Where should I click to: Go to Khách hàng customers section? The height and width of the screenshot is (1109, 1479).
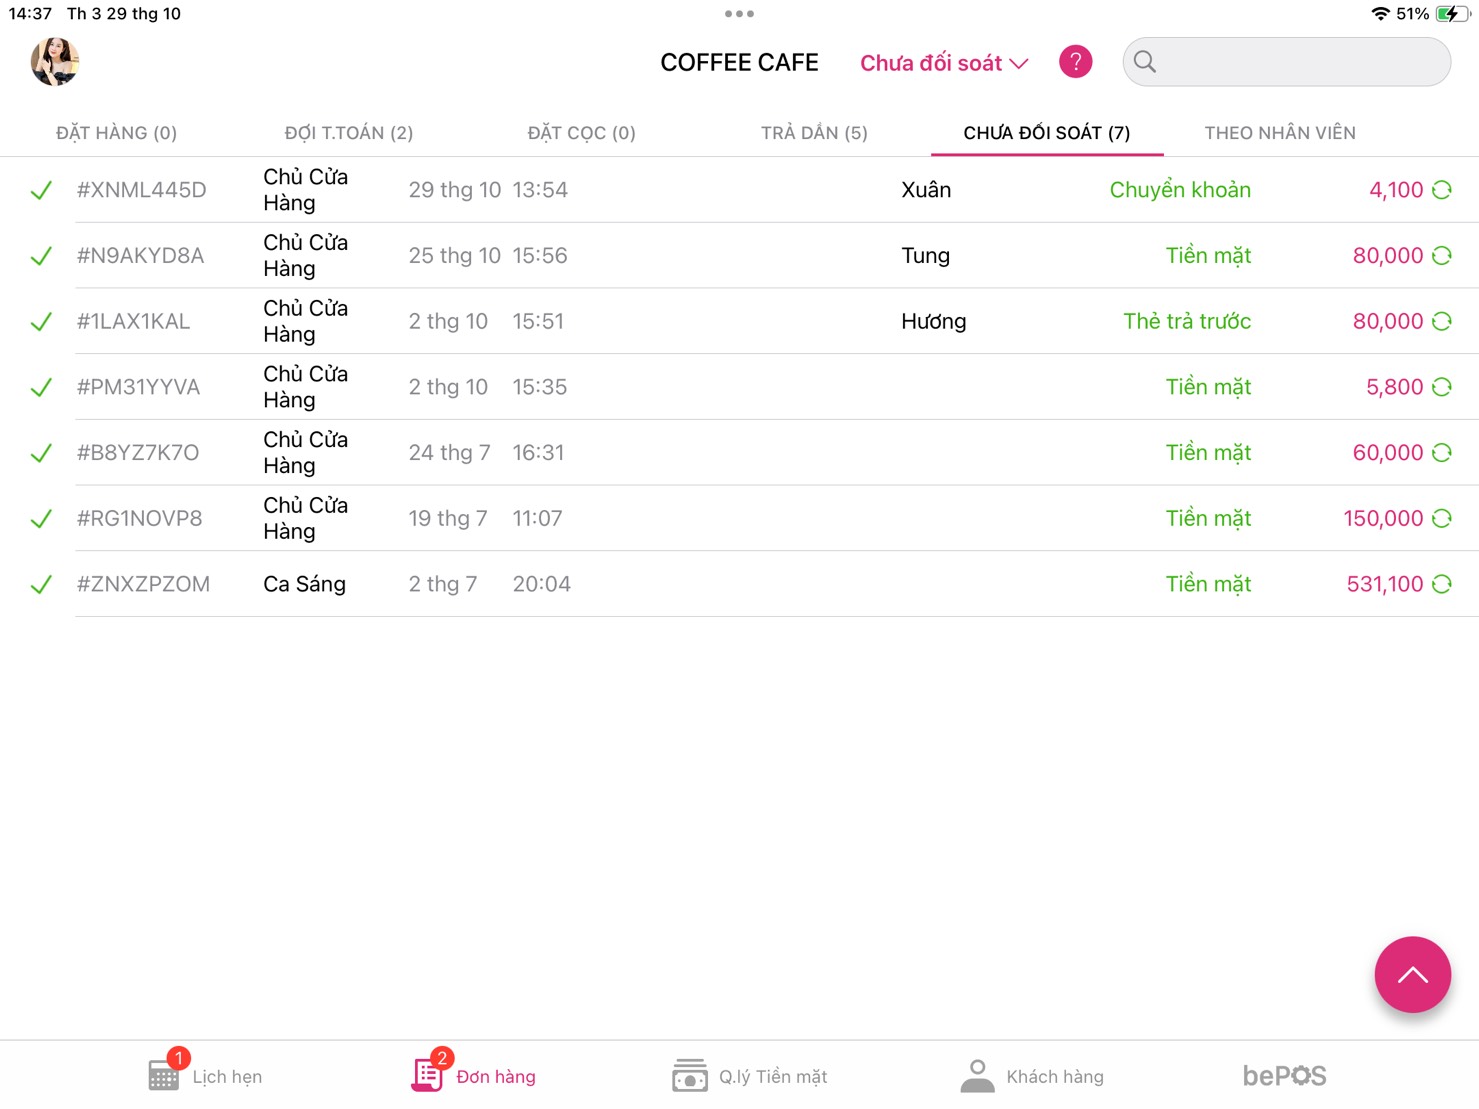click(x=1032, y=1076)
